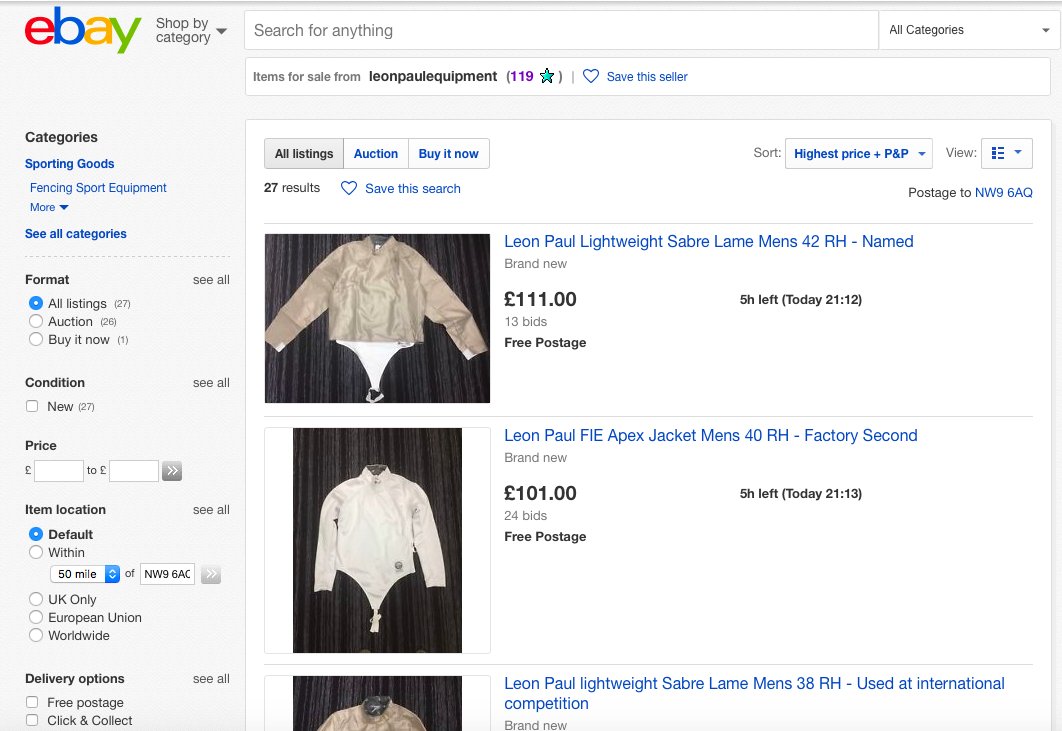Open Sporting Goods category link

point(70,163)
